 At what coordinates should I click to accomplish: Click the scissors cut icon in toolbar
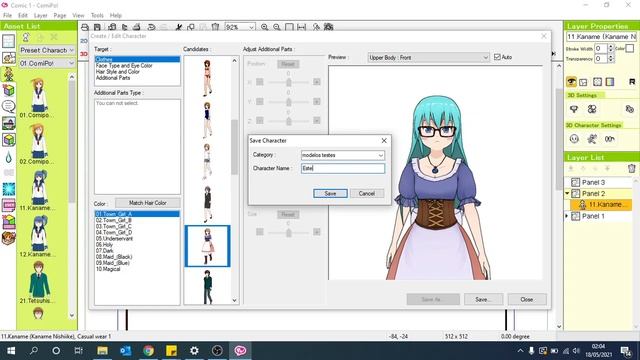(178, 27)
